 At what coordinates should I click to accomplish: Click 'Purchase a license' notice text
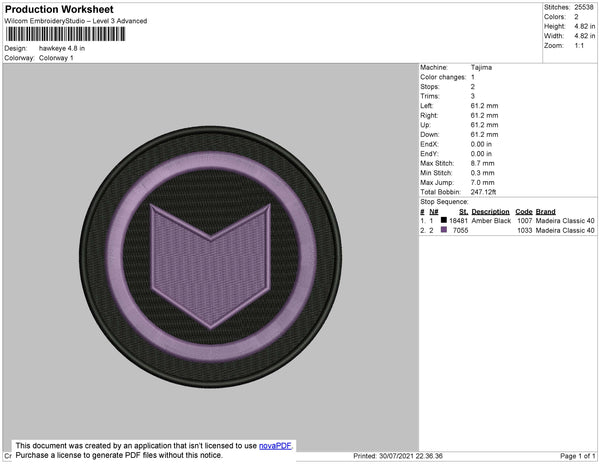pyautogui.click(x=119, y=455)
